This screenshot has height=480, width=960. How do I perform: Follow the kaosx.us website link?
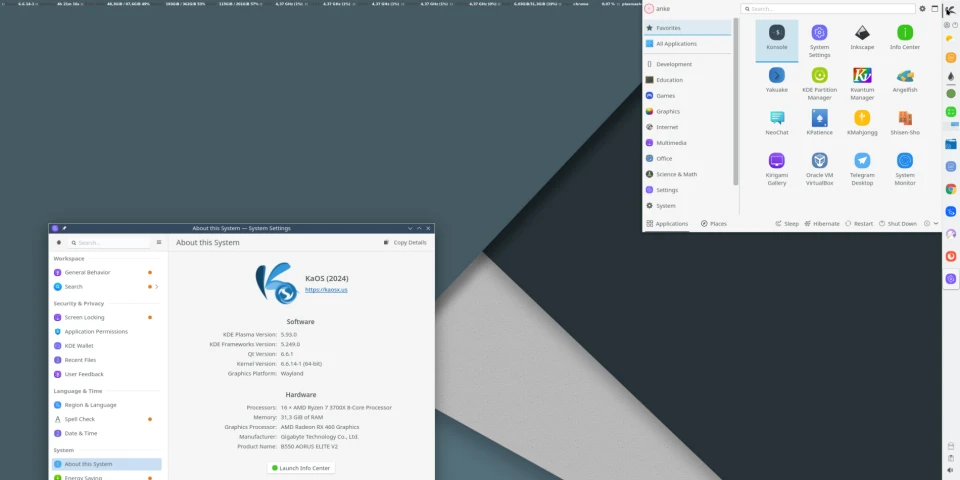[x=326, y=290]
